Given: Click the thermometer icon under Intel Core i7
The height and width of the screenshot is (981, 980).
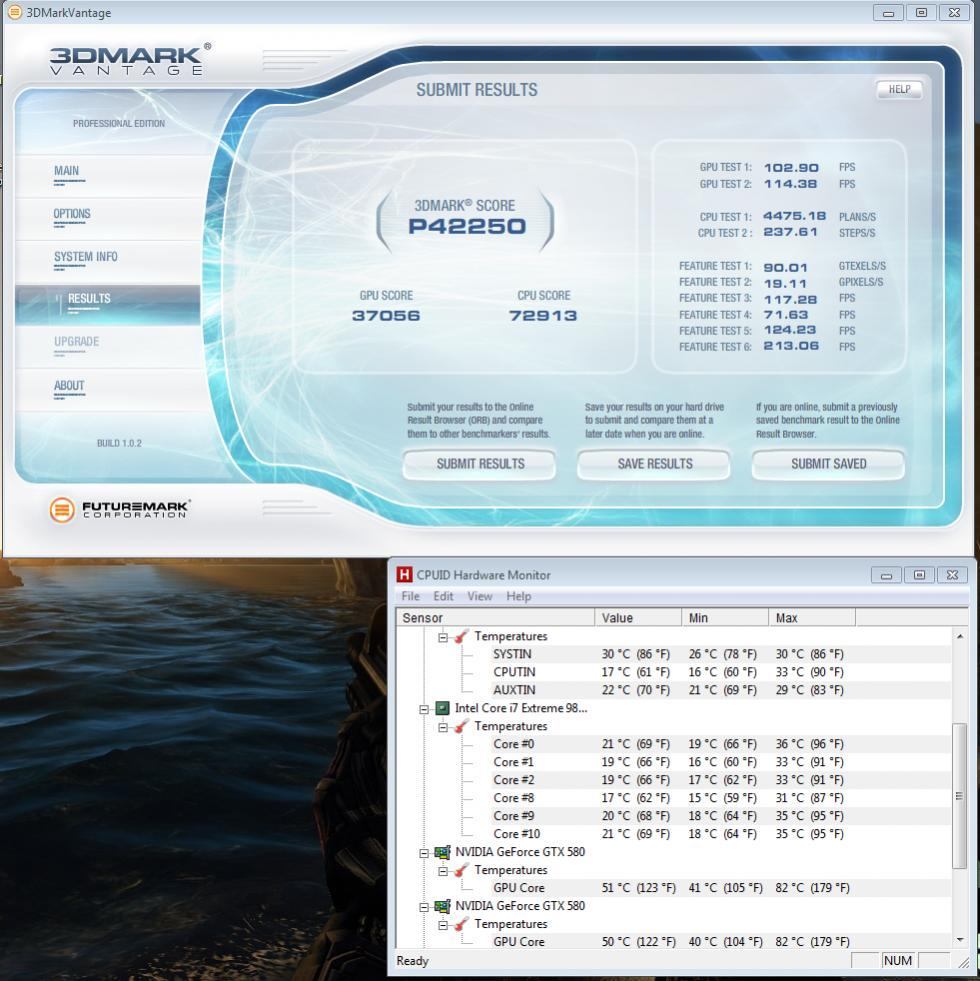Looking at the screenshot, I should coord(461,726).
